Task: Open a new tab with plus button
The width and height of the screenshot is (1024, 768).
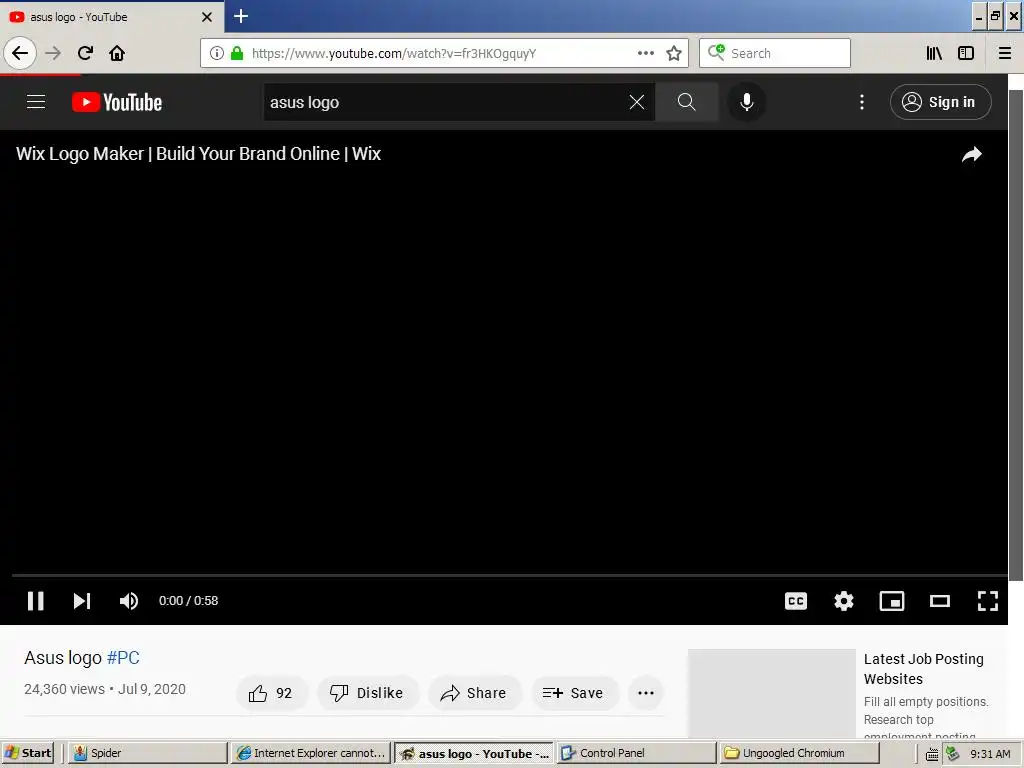Action: coord(241,16)
